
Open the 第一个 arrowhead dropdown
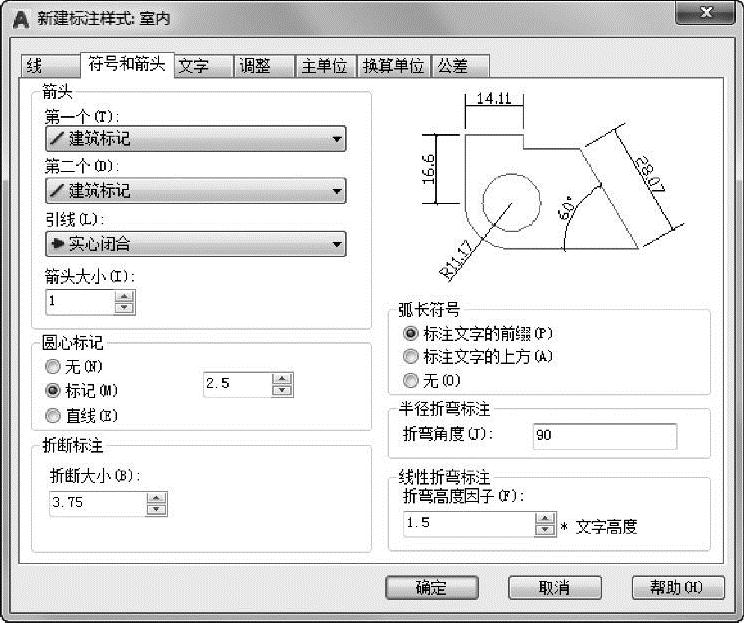pyautogui.click(x=196, y=139)
